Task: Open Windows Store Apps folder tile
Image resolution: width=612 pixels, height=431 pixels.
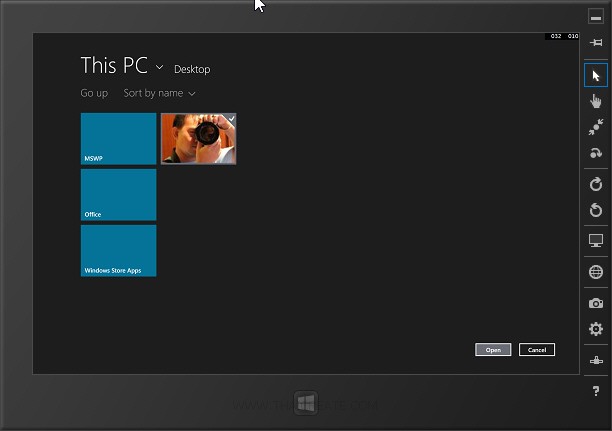Action: (119, 251)
